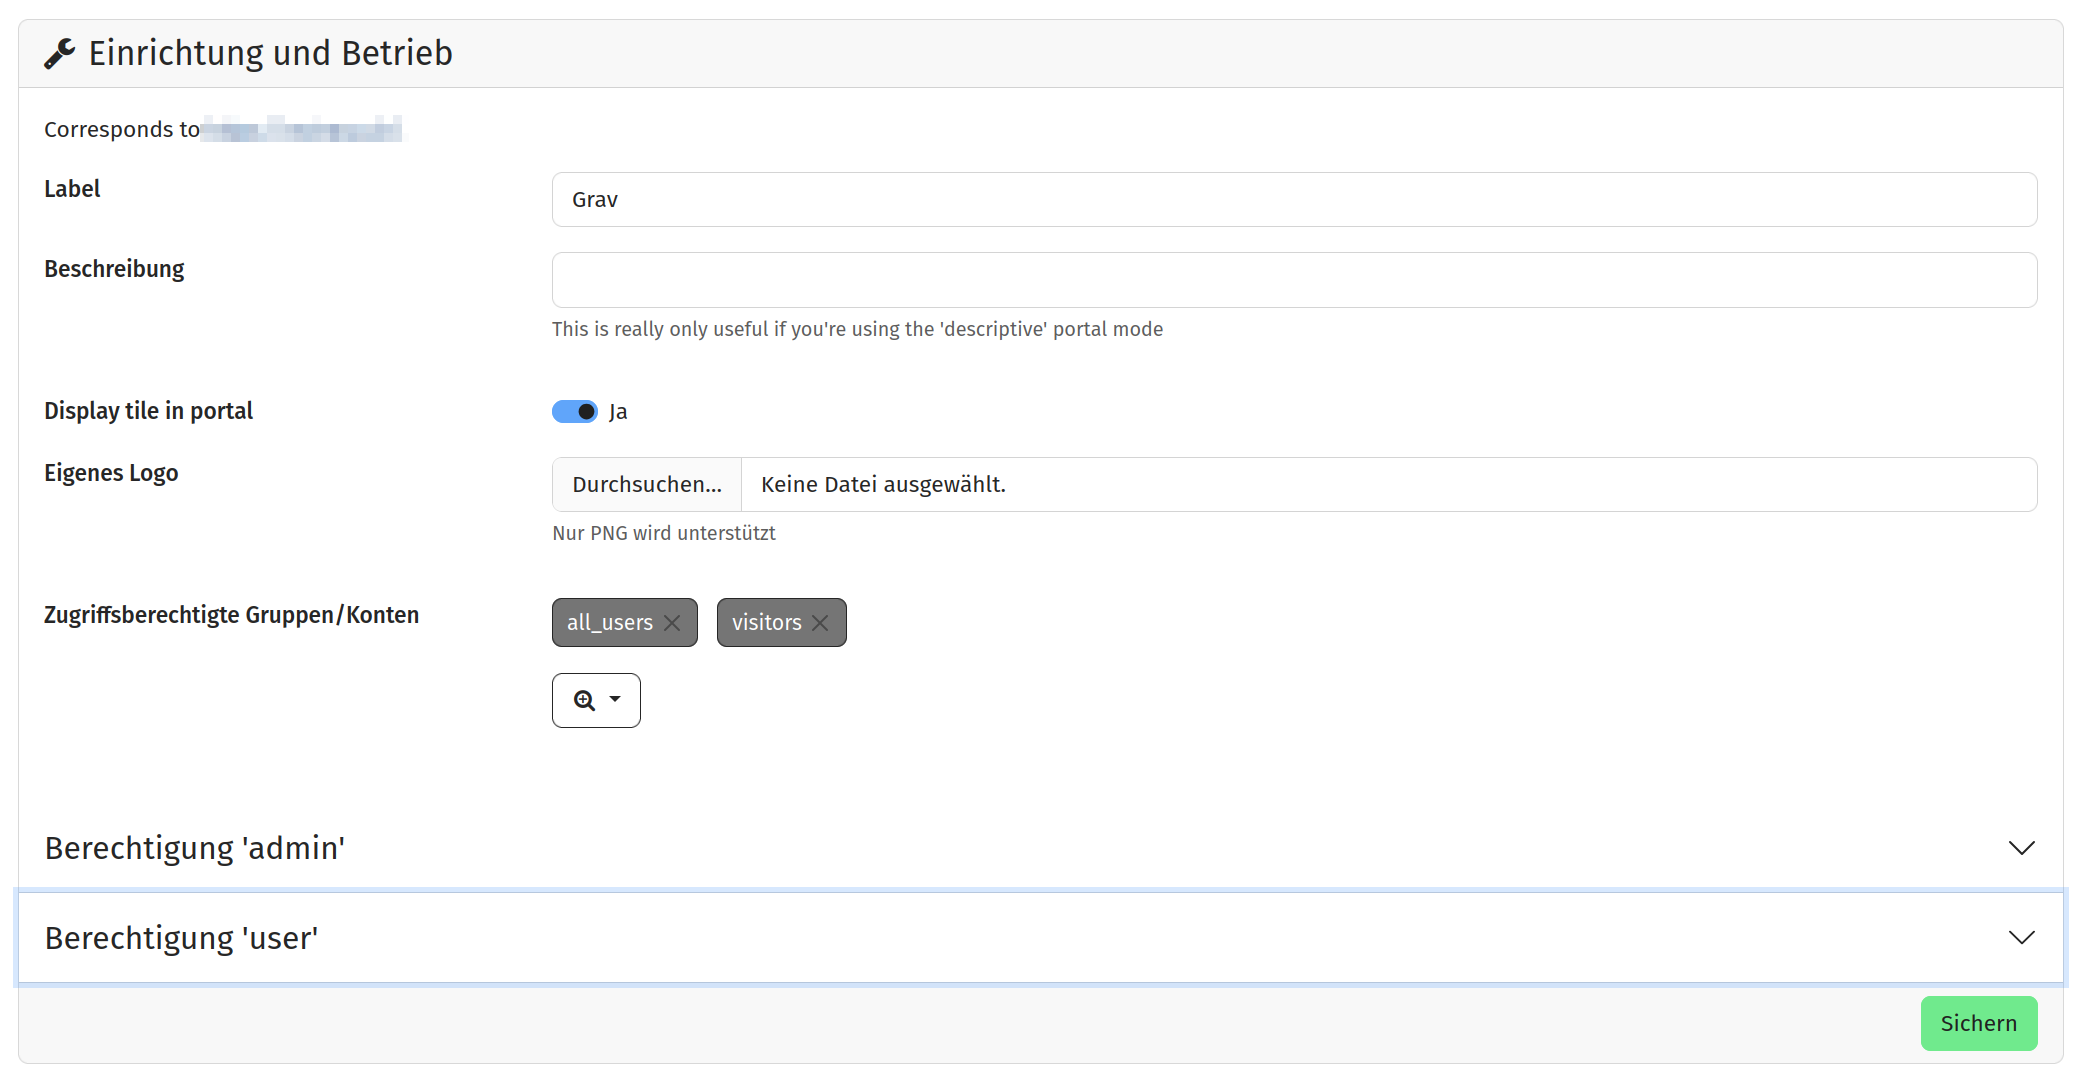Click the visitors tag label

click(766, 623)
